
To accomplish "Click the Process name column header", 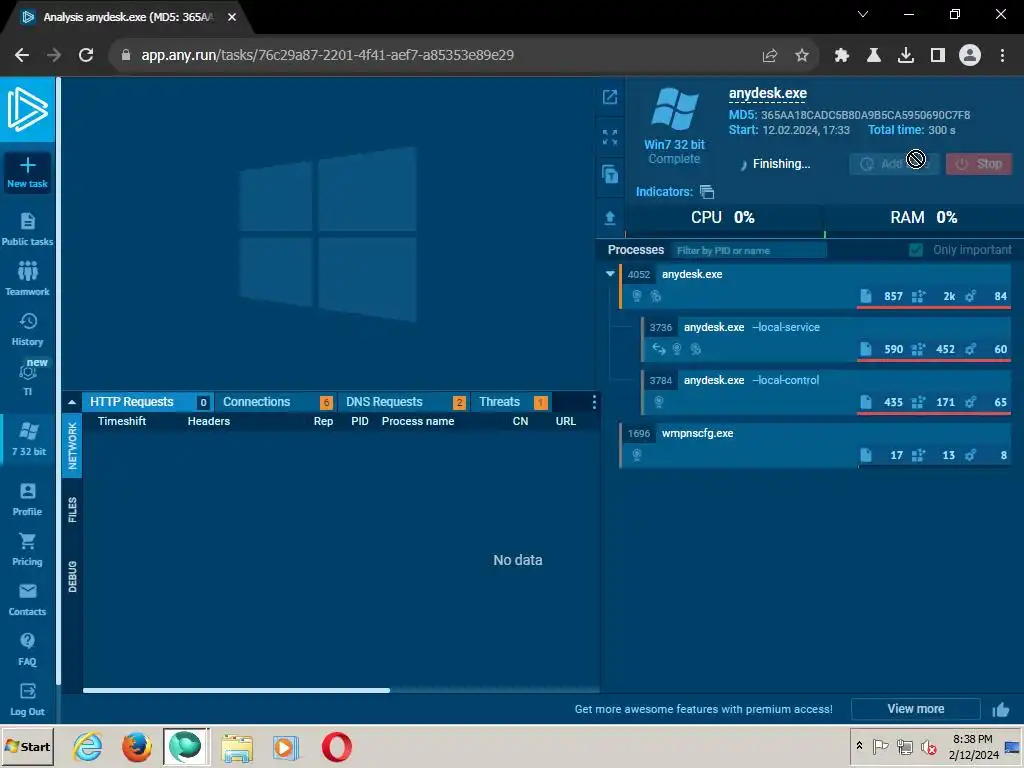I will [418, 421].
